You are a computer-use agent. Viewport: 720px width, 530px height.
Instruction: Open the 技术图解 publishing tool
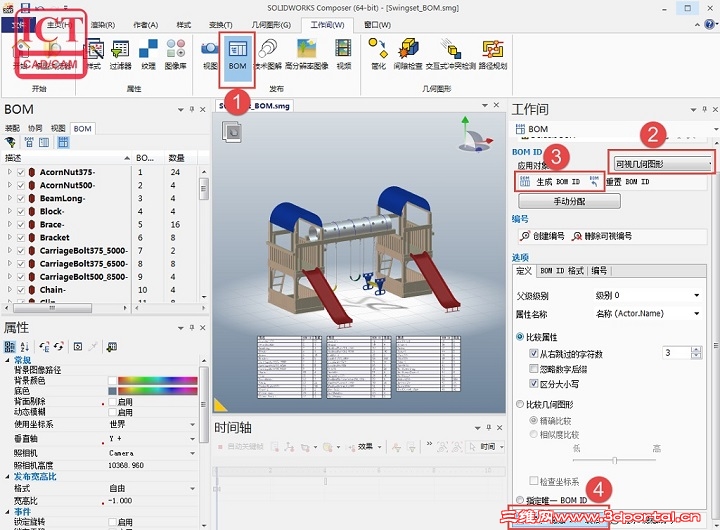coord(268,55)
